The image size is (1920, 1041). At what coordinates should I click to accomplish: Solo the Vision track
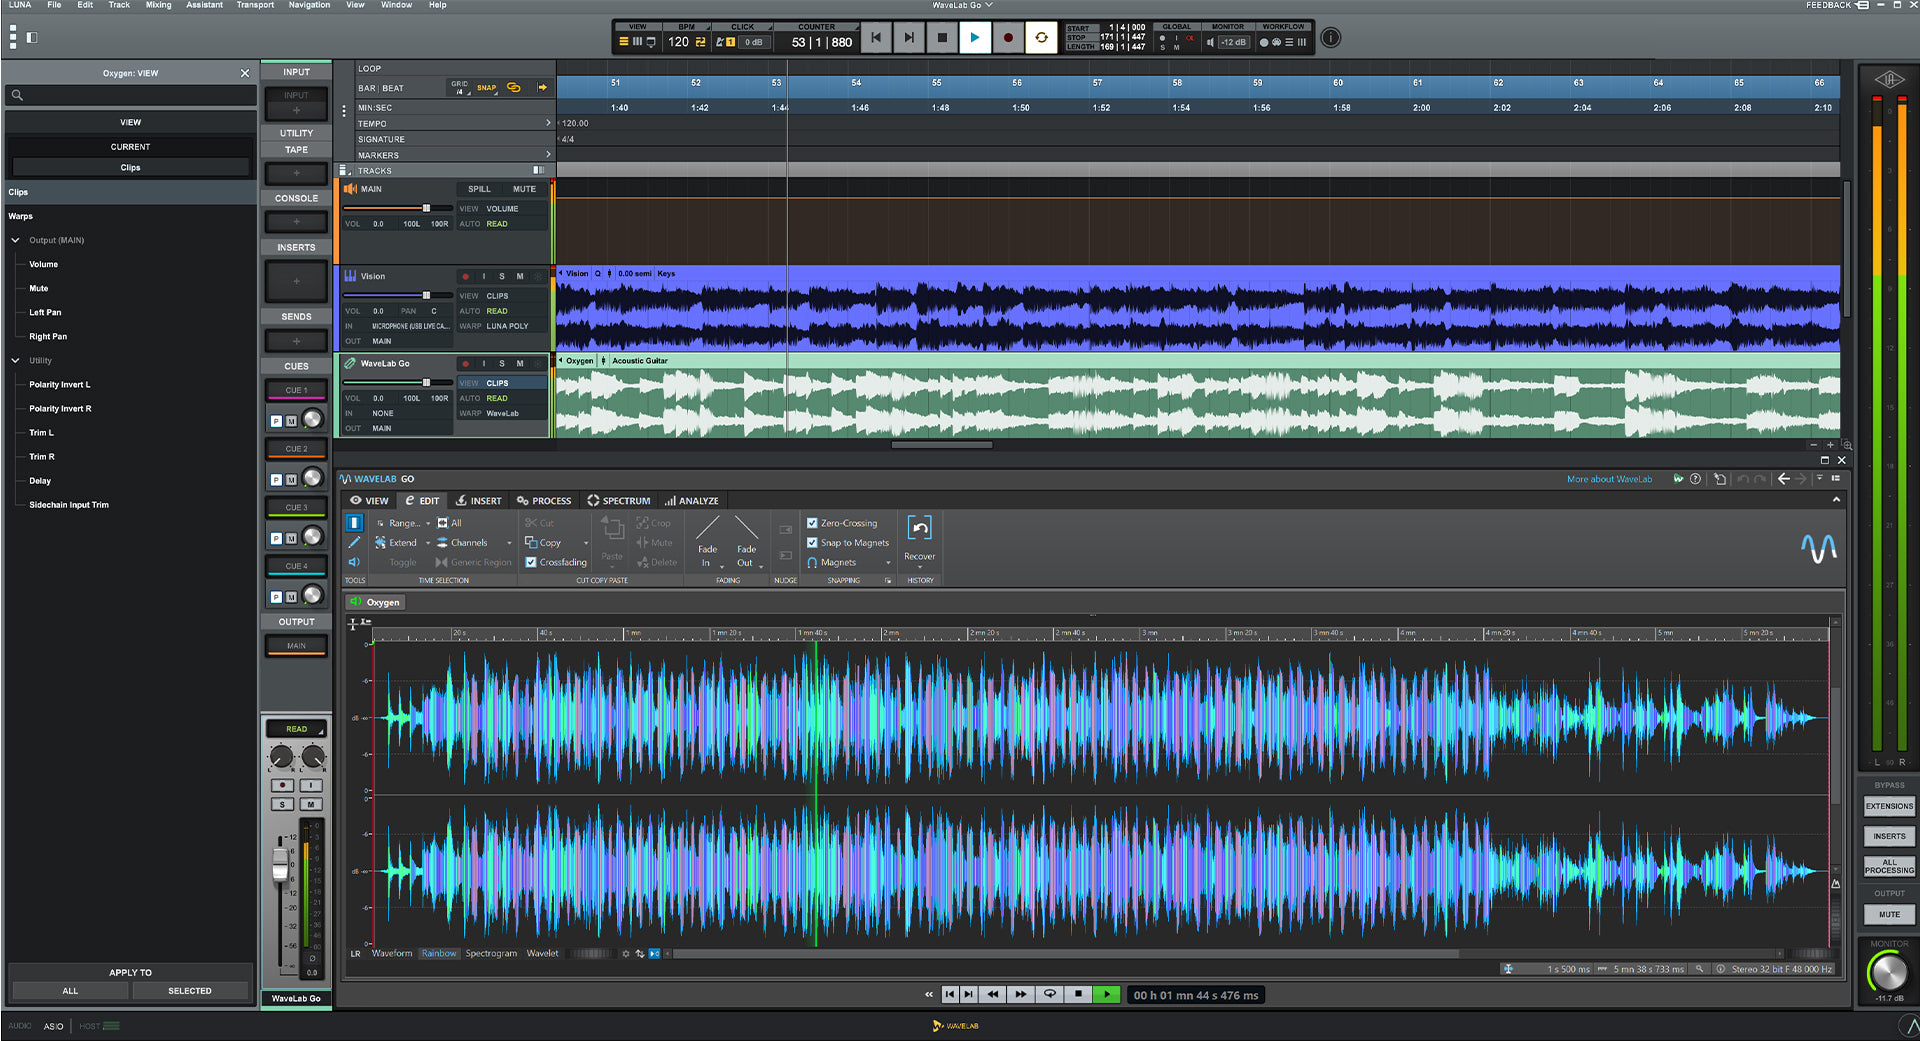pyautogui.click(x=502, y=276)
